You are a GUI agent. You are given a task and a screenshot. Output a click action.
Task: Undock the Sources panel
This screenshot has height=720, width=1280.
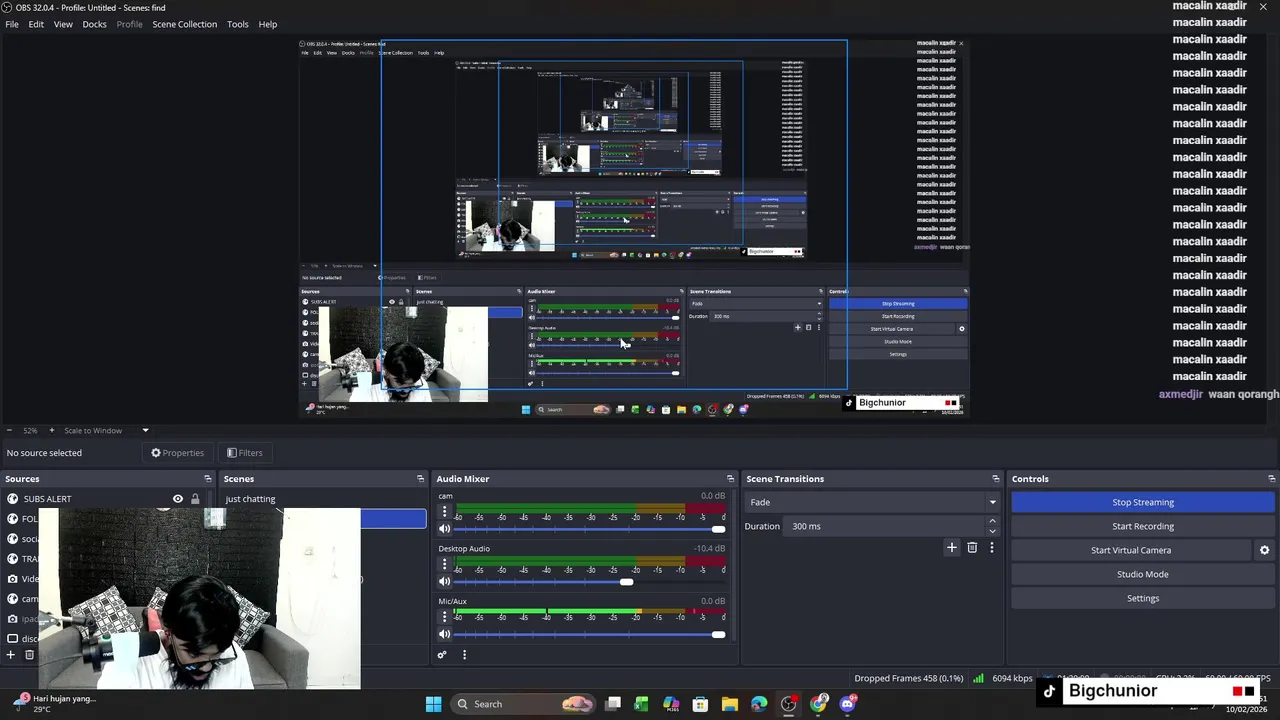tap(208, 479)
